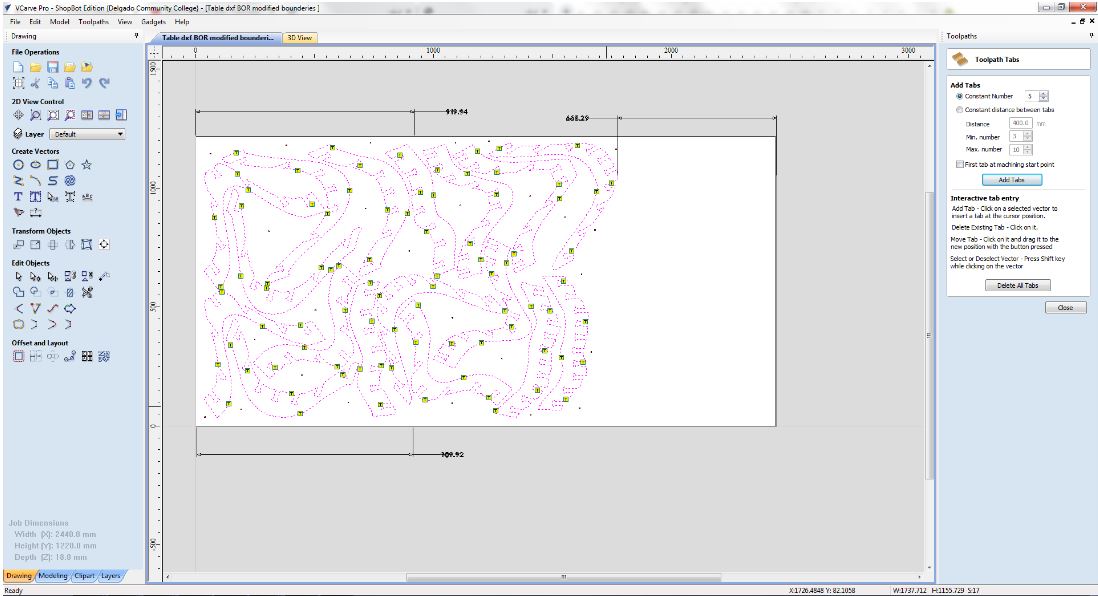Select the Draw Rectangle tool
Screen dimensions: 1098x596
[53, 165]
